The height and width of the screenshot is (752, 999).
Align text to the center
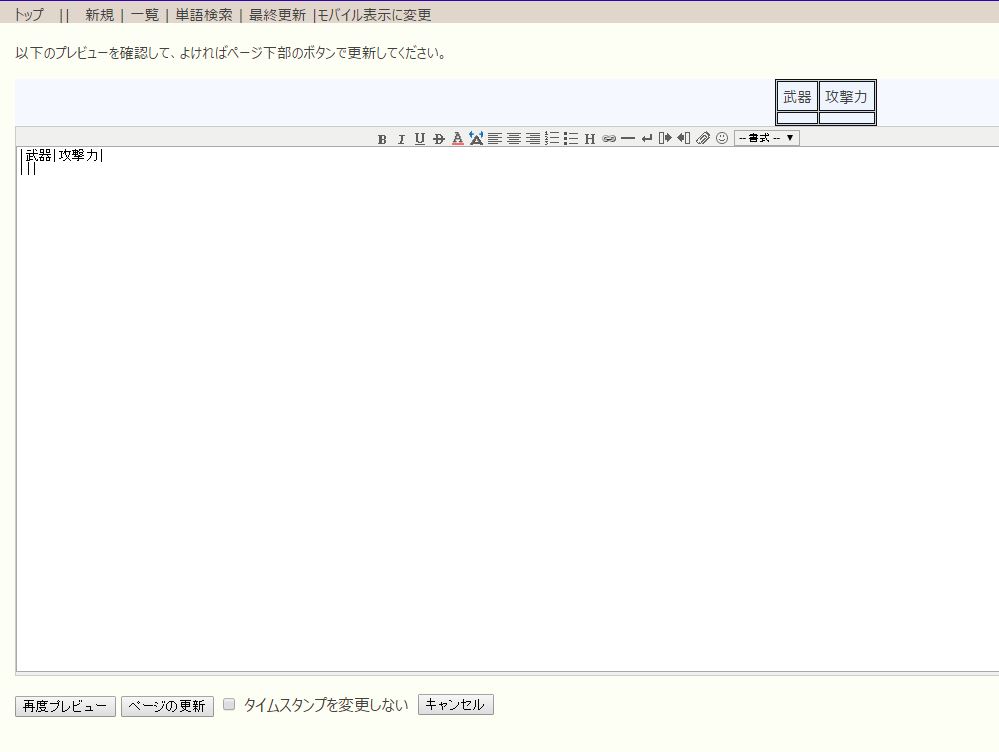[x=514, y=139]
